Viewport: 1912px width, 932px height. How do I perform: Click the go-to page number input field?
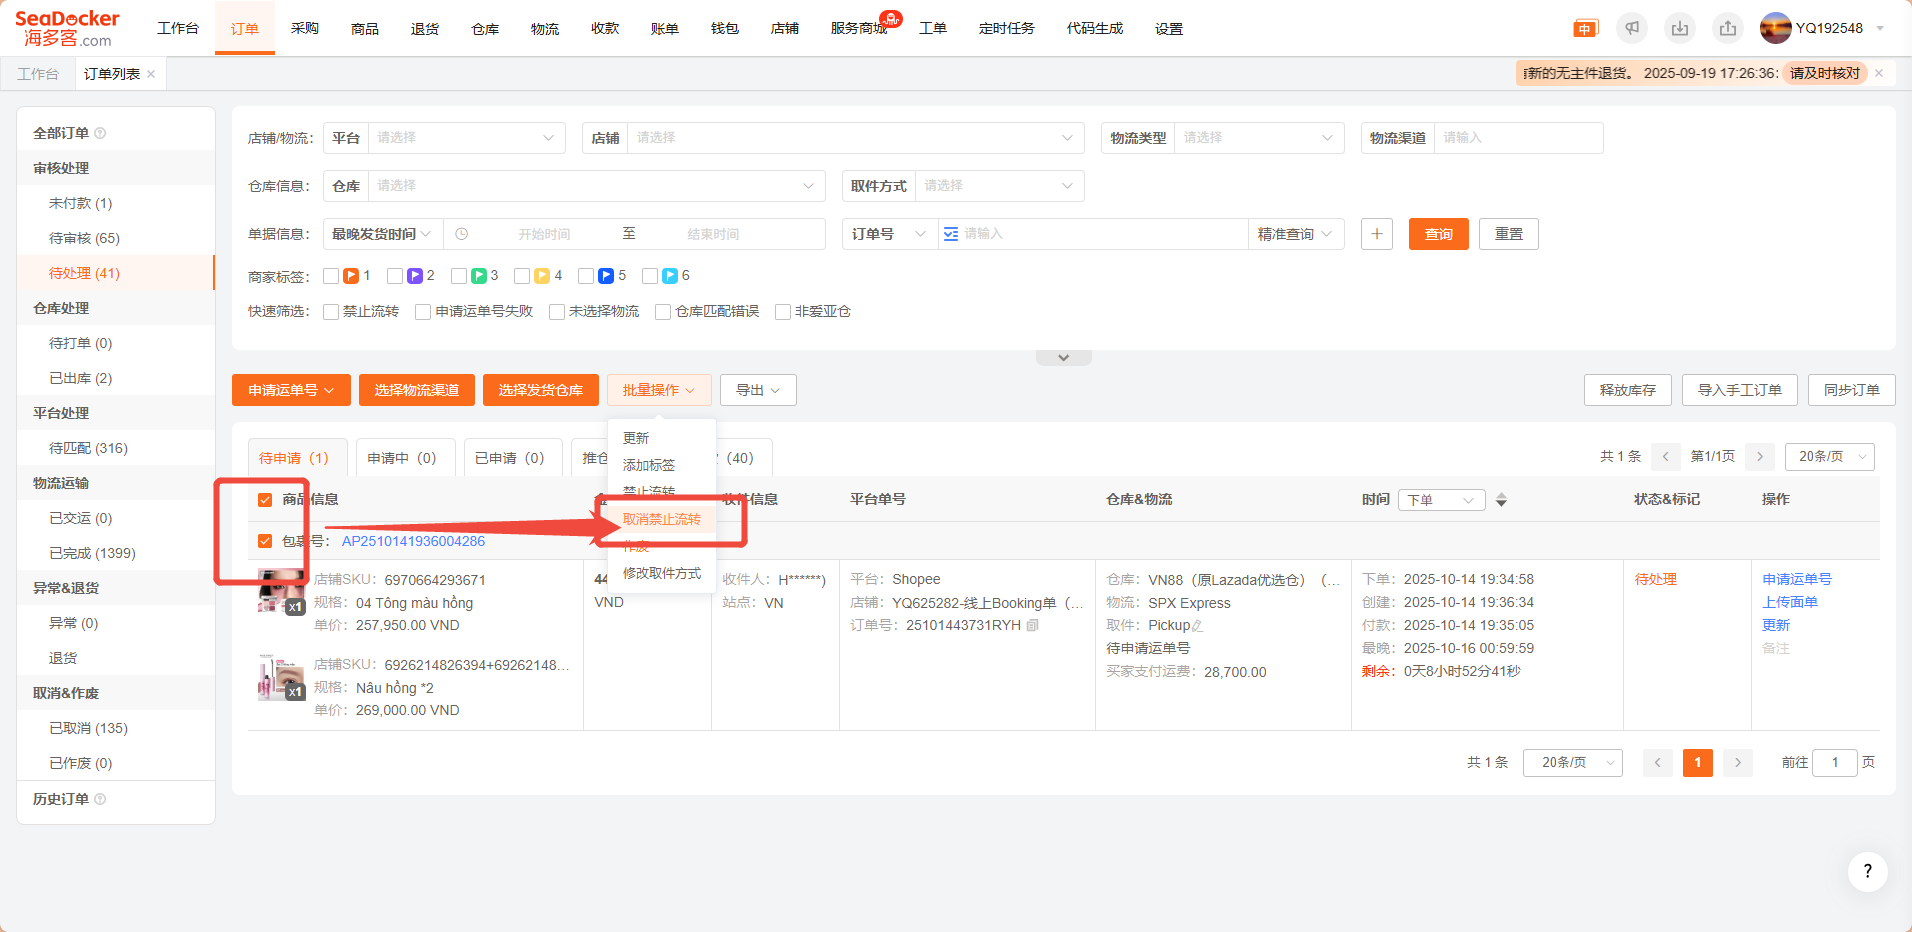click(1834, 763)
